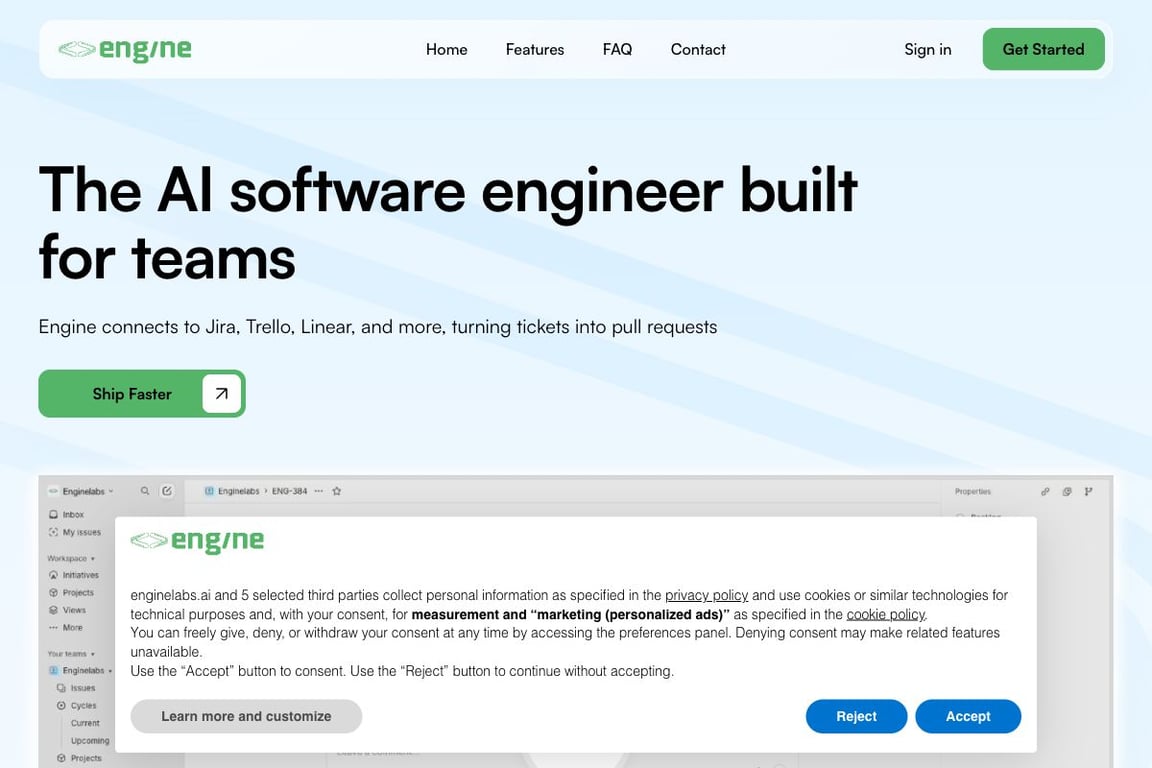The width and height of the screenshot is (1152, 768).
Task: Click Learn more and customize
Action: [x=246, y=716]
